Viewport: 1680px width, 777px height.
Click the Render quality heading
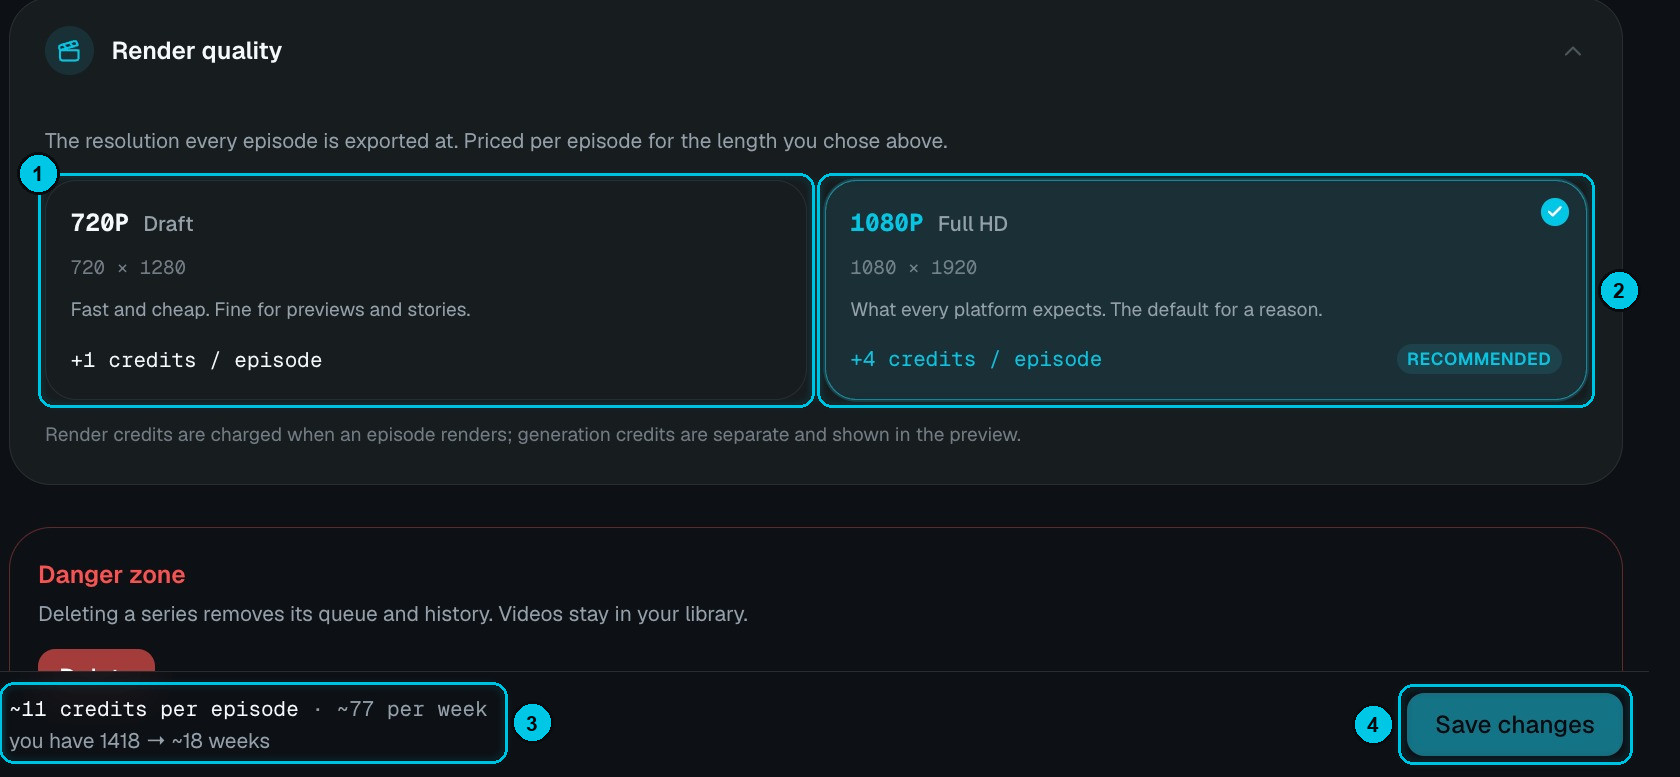pyautogui.click(x=197, y=51)
